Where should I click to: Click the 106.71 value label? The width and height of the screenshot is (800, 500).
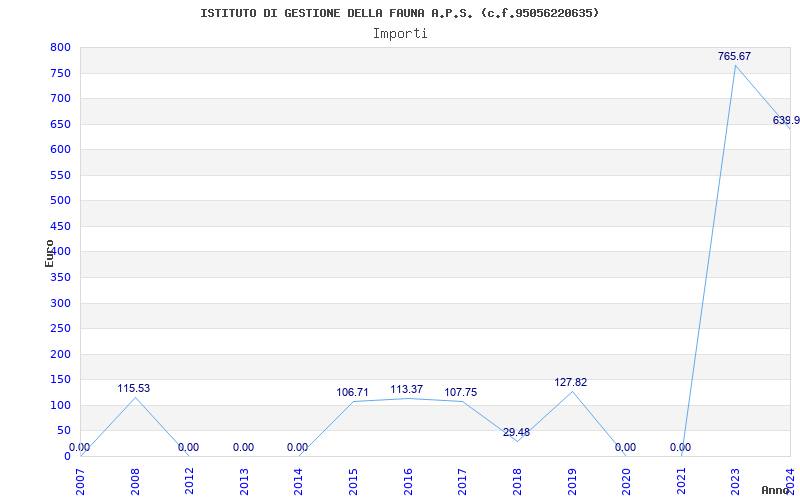tap(352, 392)
